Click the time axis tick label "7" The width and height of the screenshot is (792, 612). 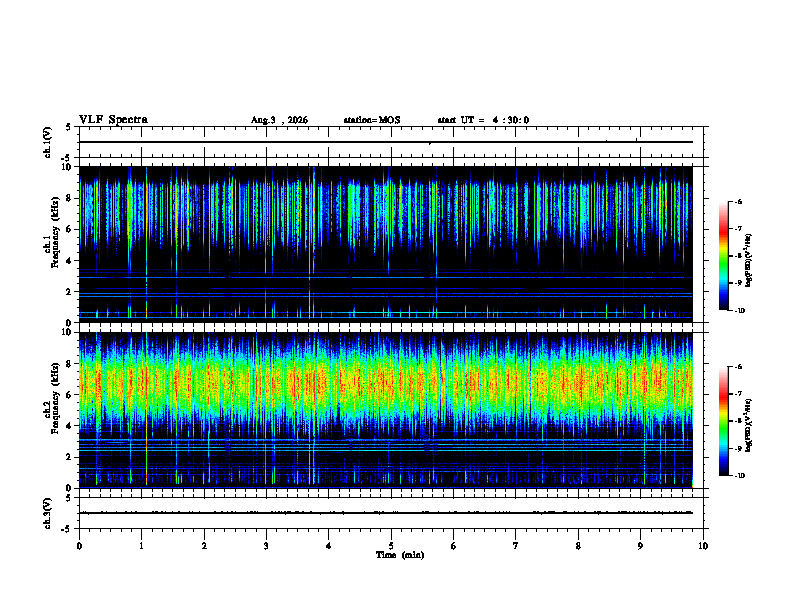(516, 546)
